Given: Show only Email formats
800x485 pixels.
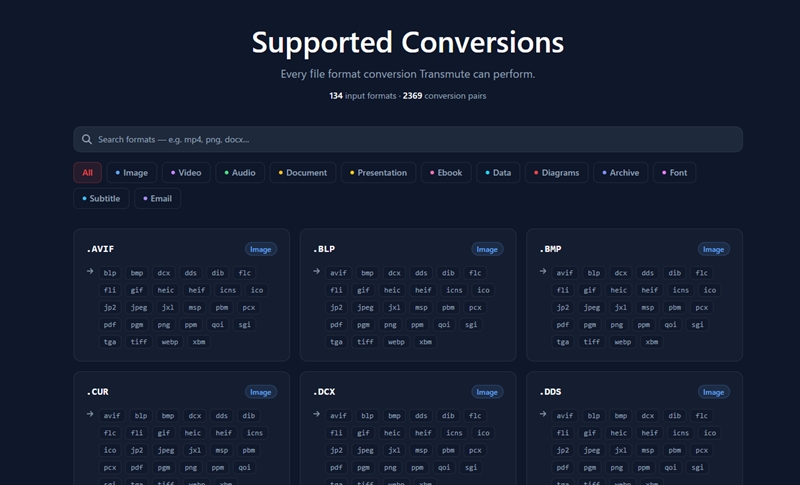Looking at the screenshot, I should (157, 198).
